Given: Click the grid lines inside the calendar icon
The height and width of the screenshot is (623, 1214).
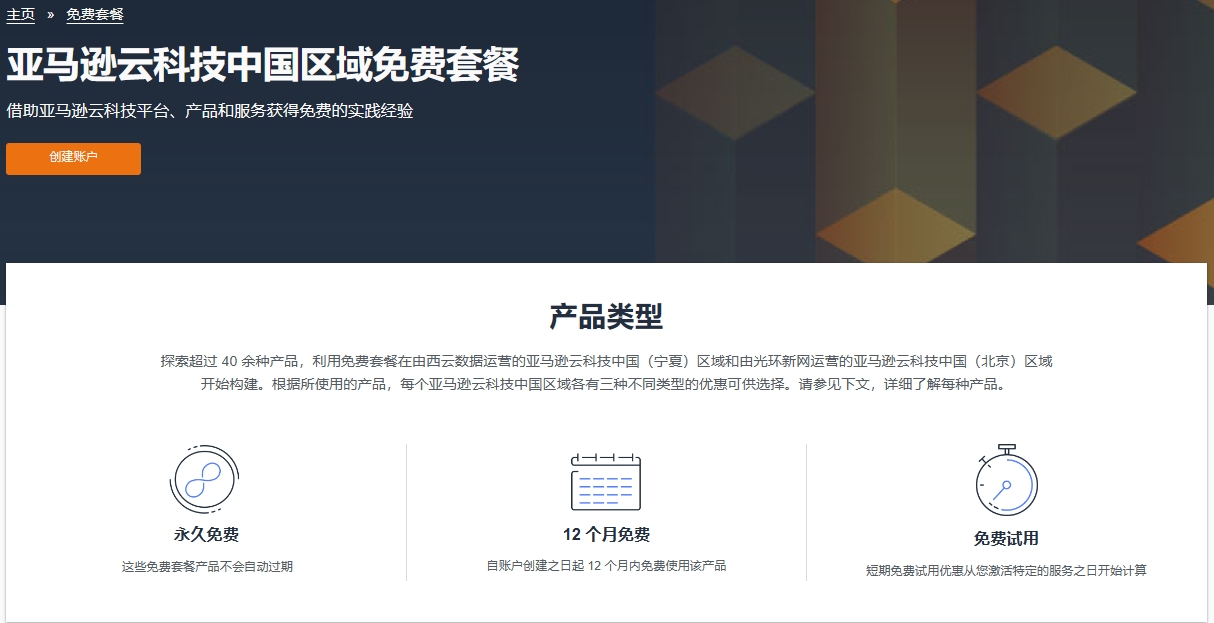Looking at the screenshot, I should tap(606, 488).
